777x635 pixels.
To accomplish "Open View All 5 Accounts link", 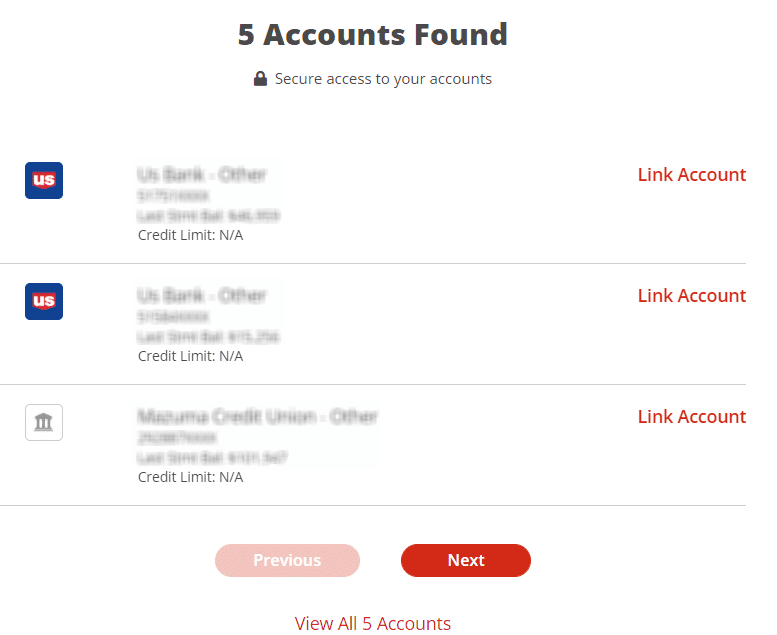I will 373,624.
